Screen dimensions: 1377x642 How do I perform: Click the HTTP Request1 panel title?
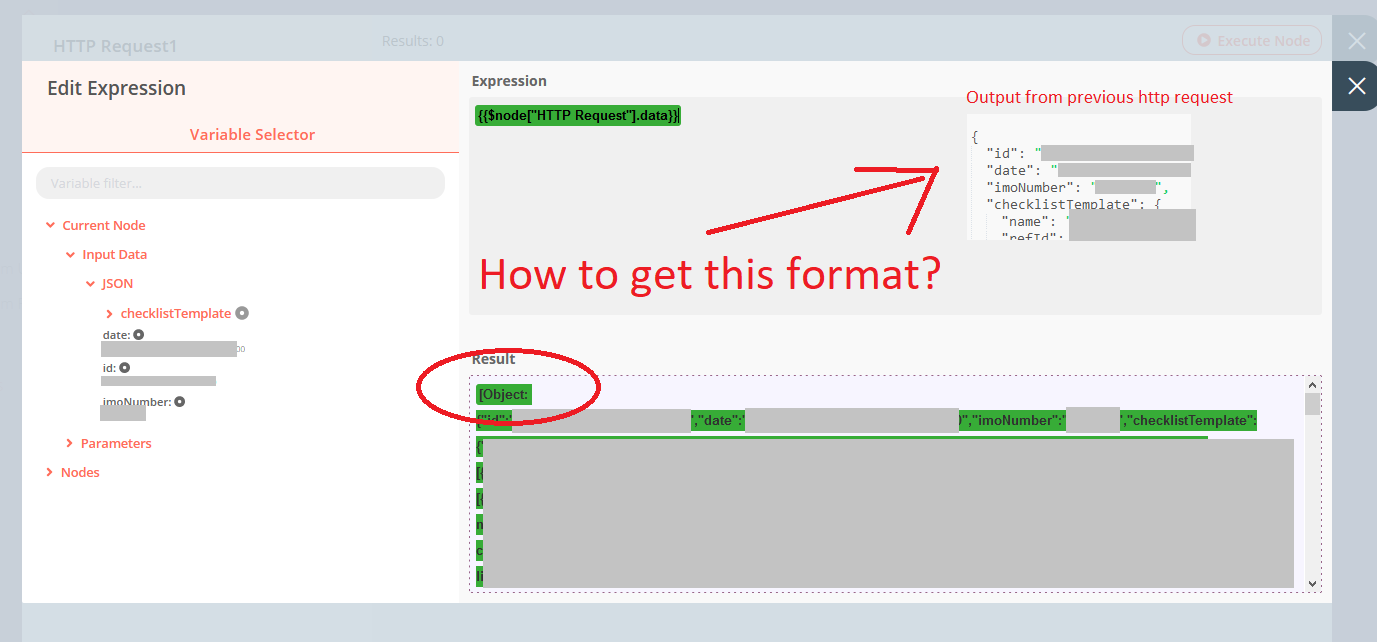pyautogui.click(x=115, y=46)
